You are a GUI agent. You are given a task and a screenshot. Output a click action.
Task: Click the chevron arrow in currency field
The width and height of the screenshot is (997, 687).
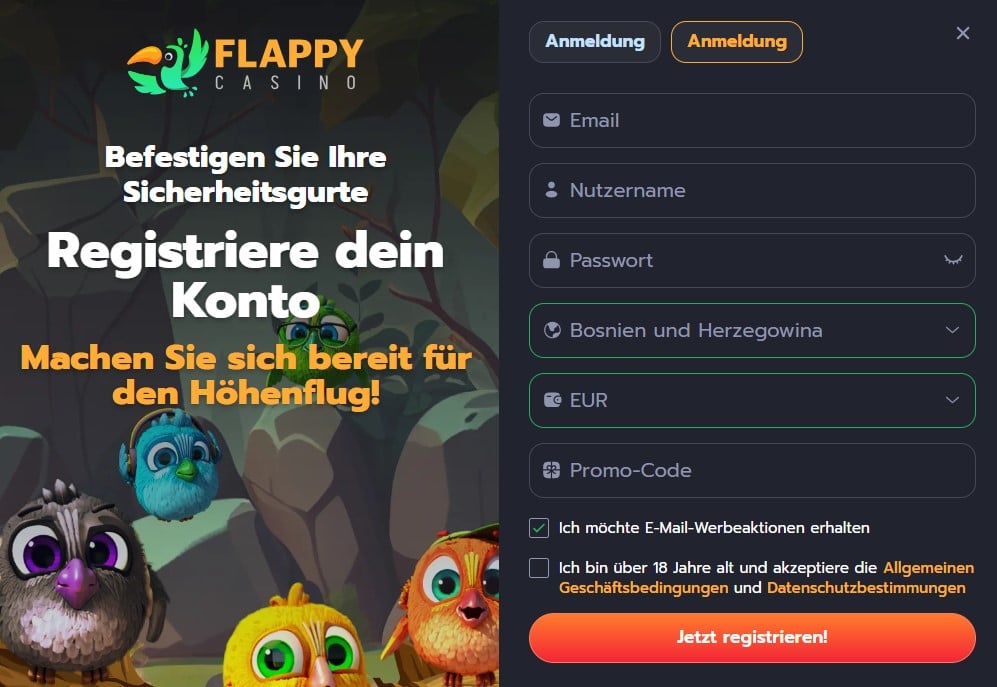pos(952,400)
